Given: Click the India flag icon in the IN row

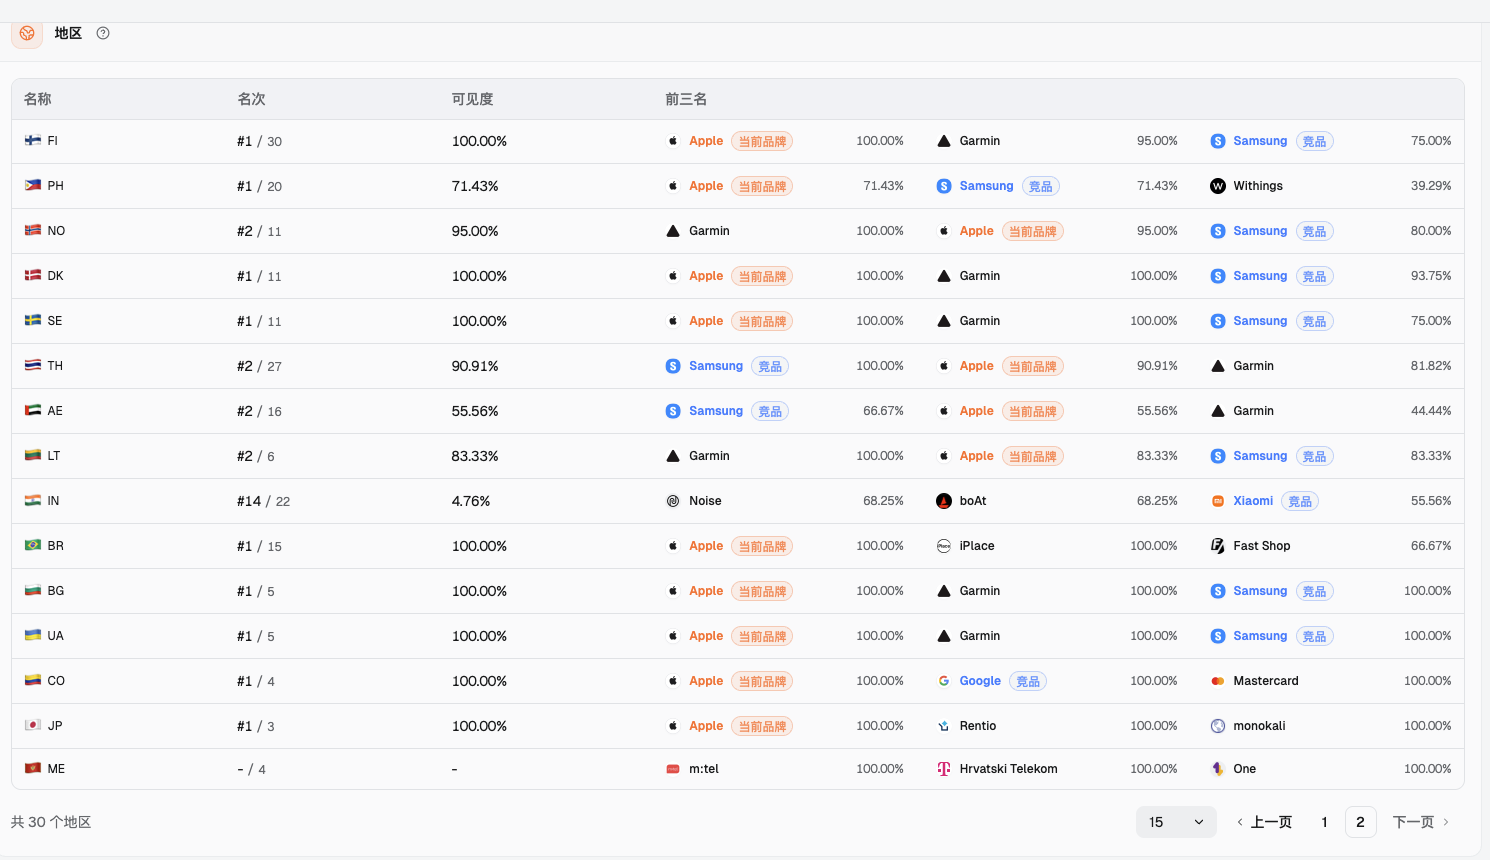Looking at the screenshot, I should [33, 501].
